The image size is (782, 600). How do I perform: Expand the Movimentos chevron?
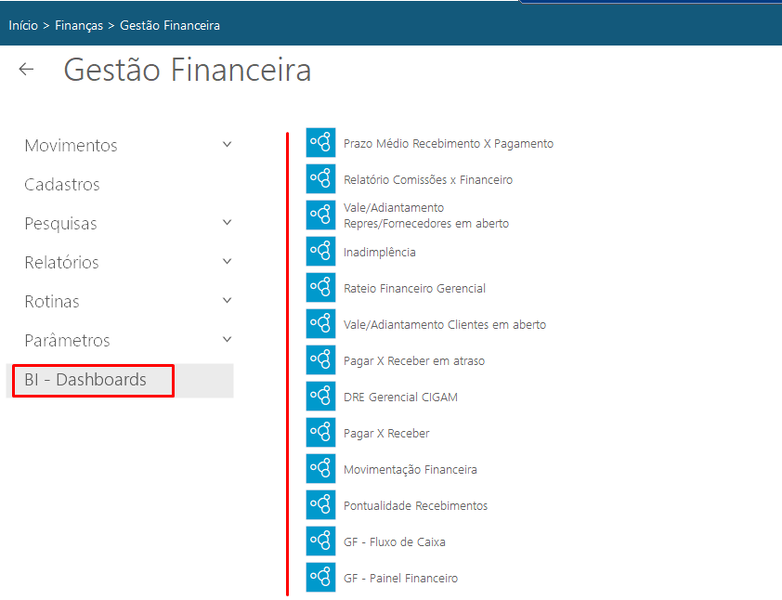pos(227,145)
